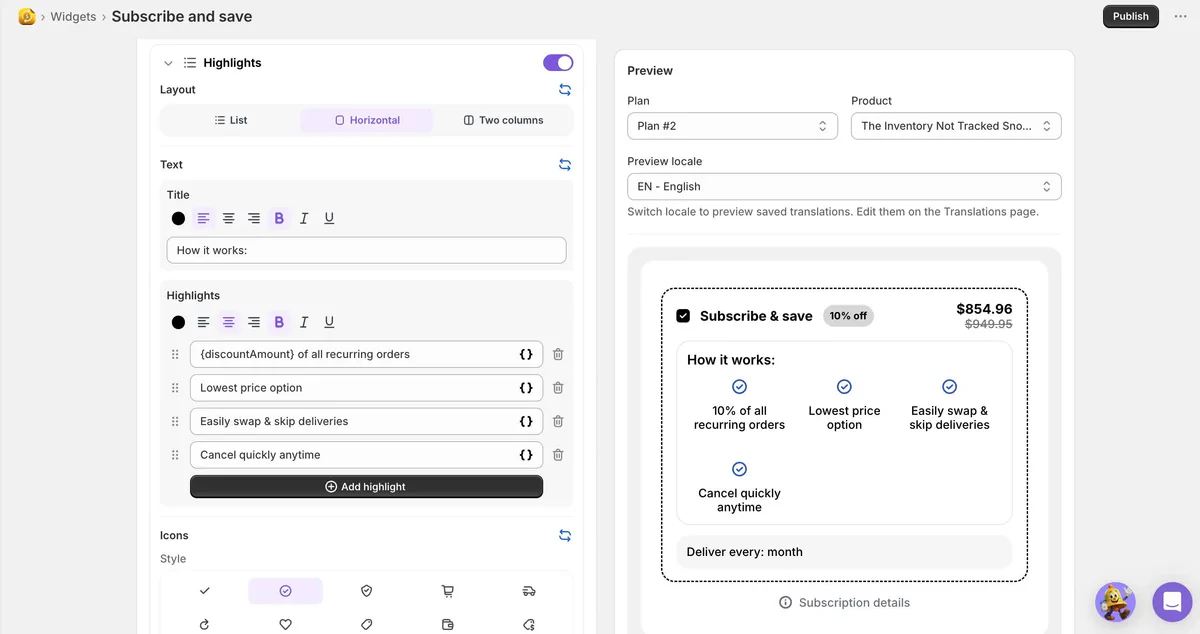Choose the shield check icon style
This screenshot has height=634, width=1200.
(366, 591)
